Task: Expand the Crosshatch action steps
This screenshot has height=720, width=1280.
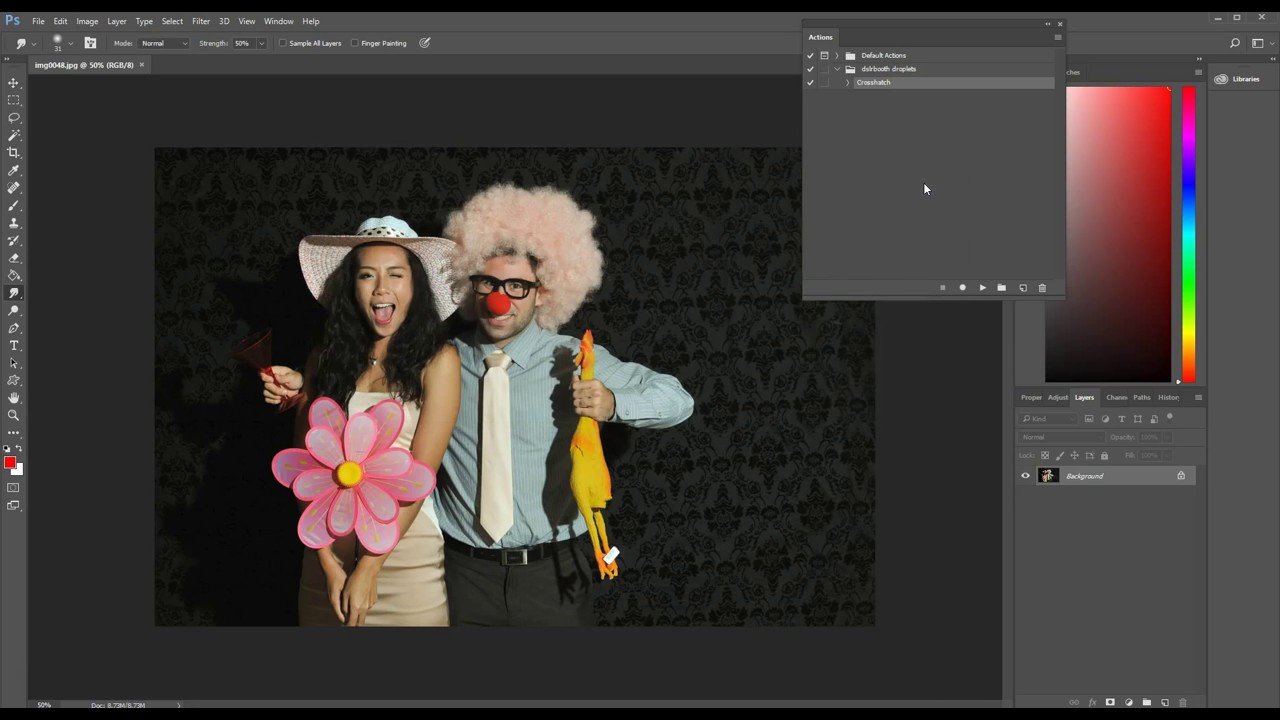Action: pyautogui.click(x=847, y=83)
